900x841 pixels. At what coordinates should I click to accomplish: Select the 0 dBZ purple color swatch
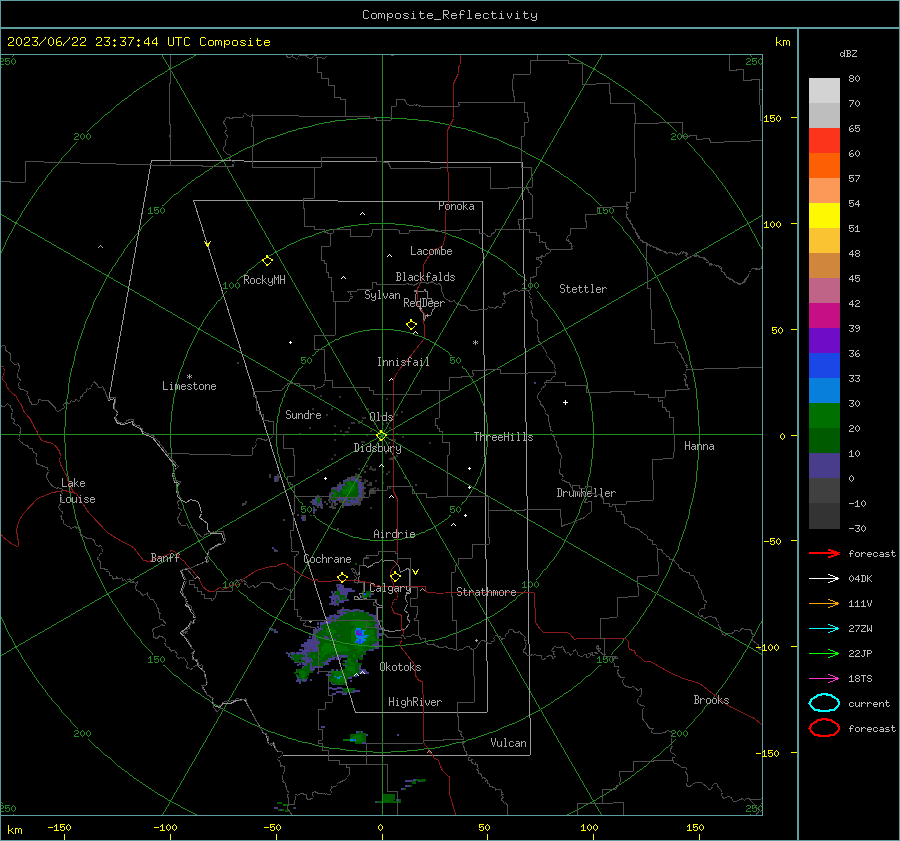pos(824,466)
